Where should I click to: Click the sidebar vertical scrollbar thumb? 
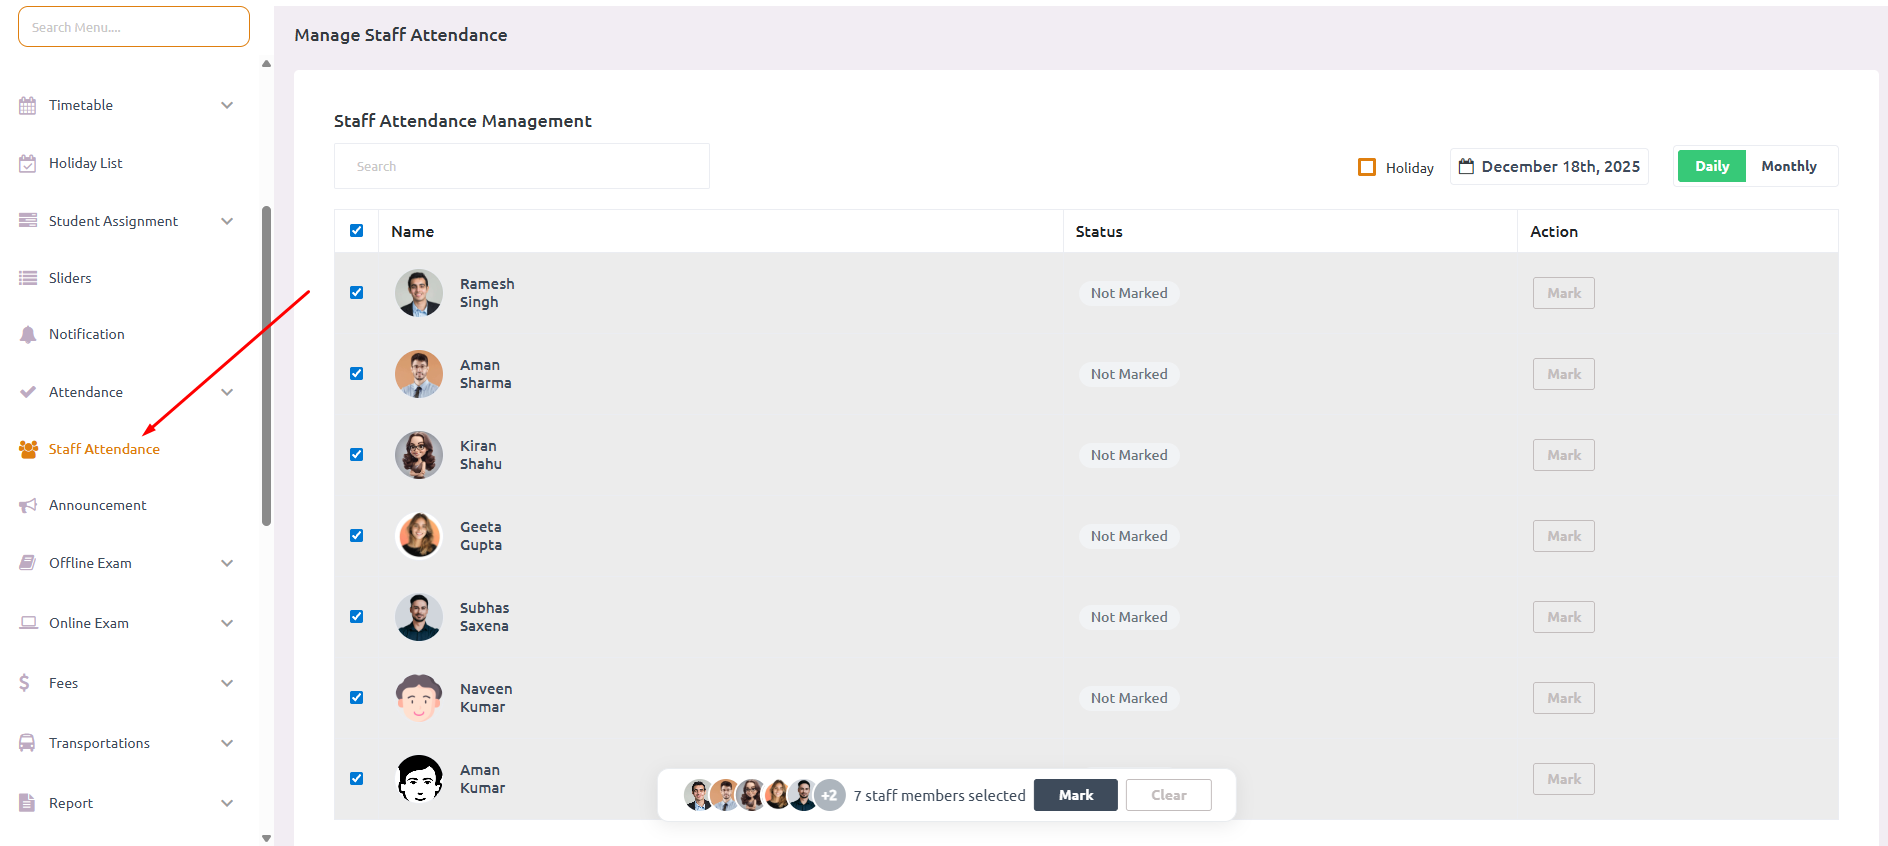[266, 365]
